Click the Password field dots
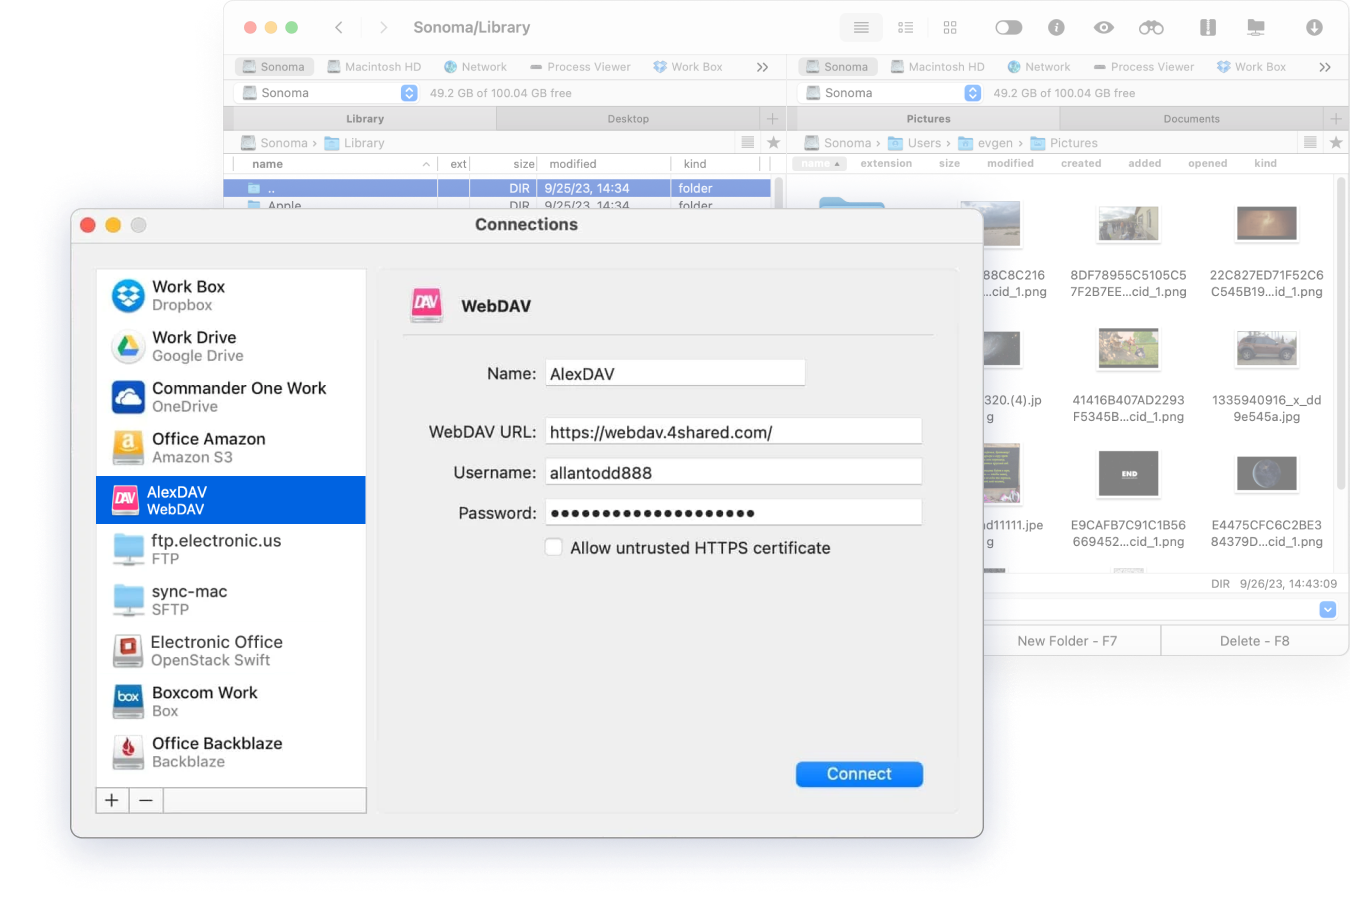The image size is (1350, 904). pyautogui.click(x=733, y=512)
